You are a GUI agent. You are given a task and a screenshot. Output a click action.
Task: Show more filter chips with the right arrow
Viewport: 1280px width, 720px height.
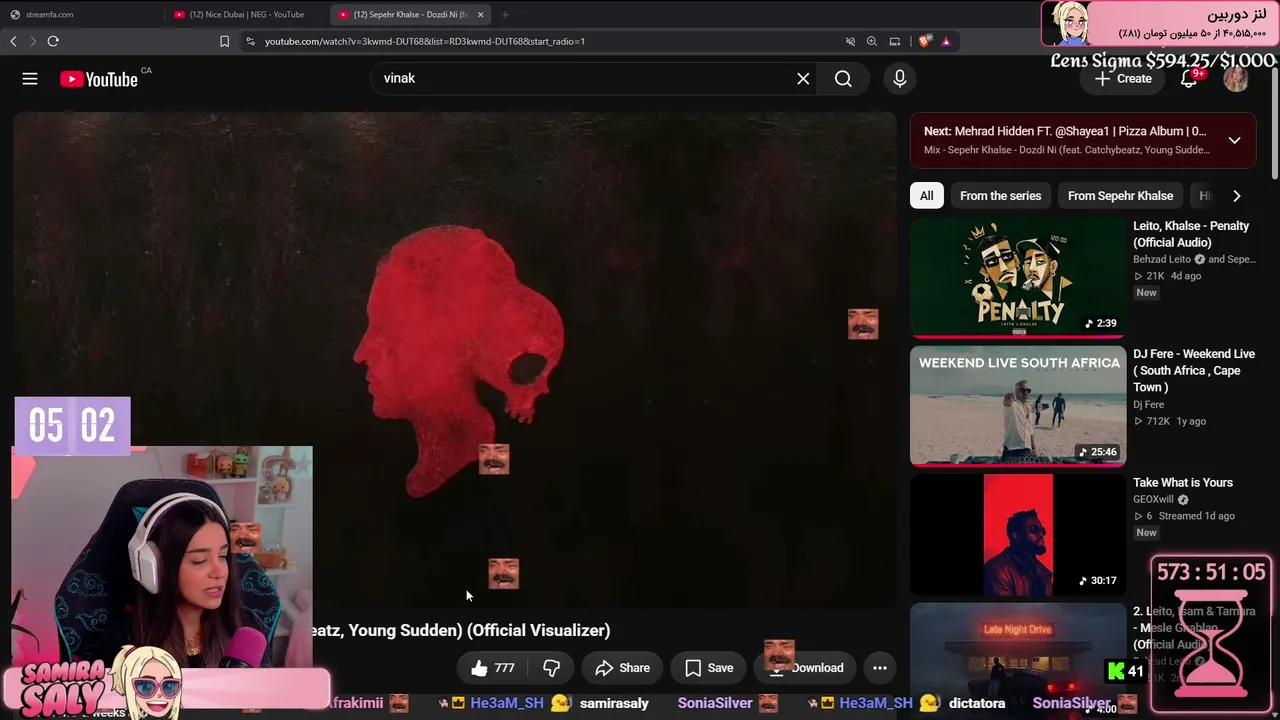(x=1236, y=196)
